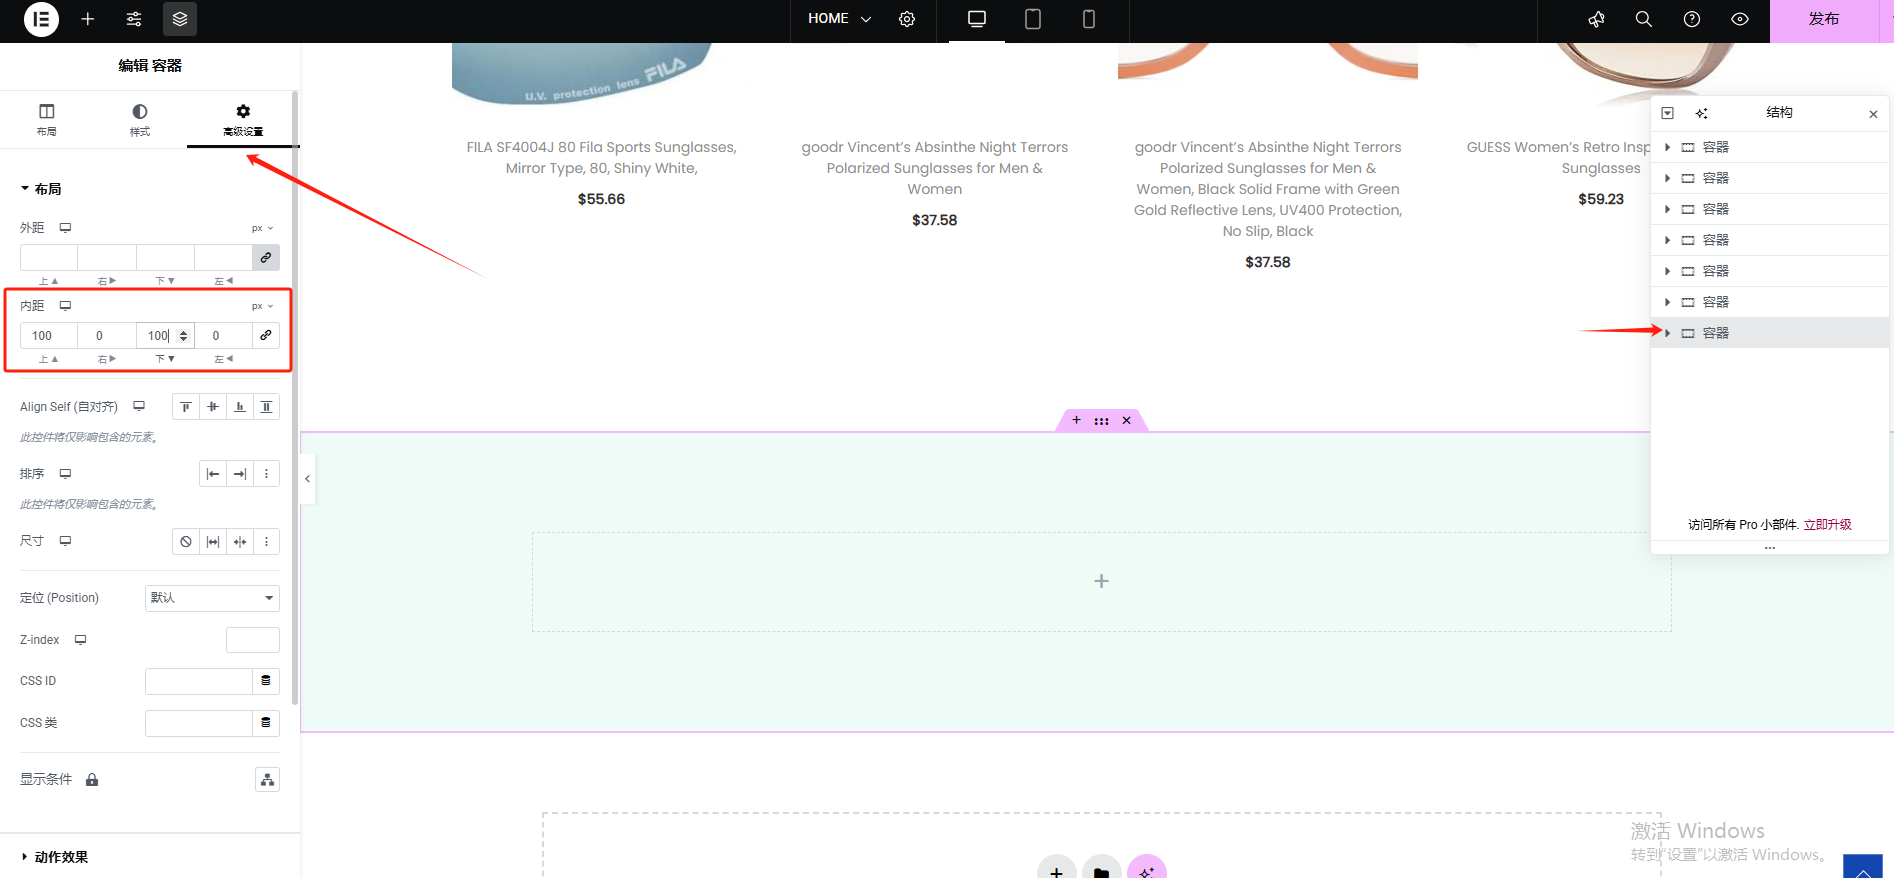Switch to the 样式 tab
This screenshot has width=1894, height=878.
pos(140,119)
